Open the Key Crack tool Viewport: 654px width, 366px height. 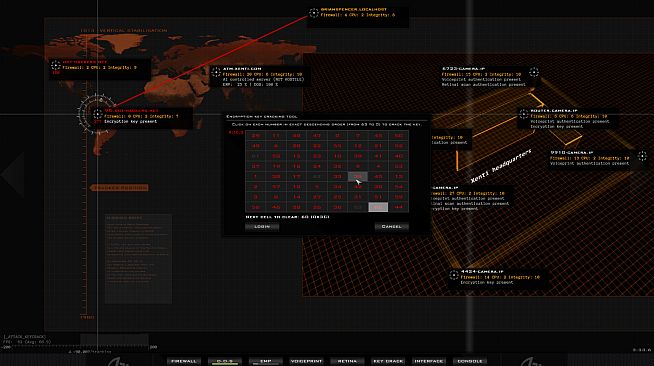pyautogui.click(x=388, y=361)
